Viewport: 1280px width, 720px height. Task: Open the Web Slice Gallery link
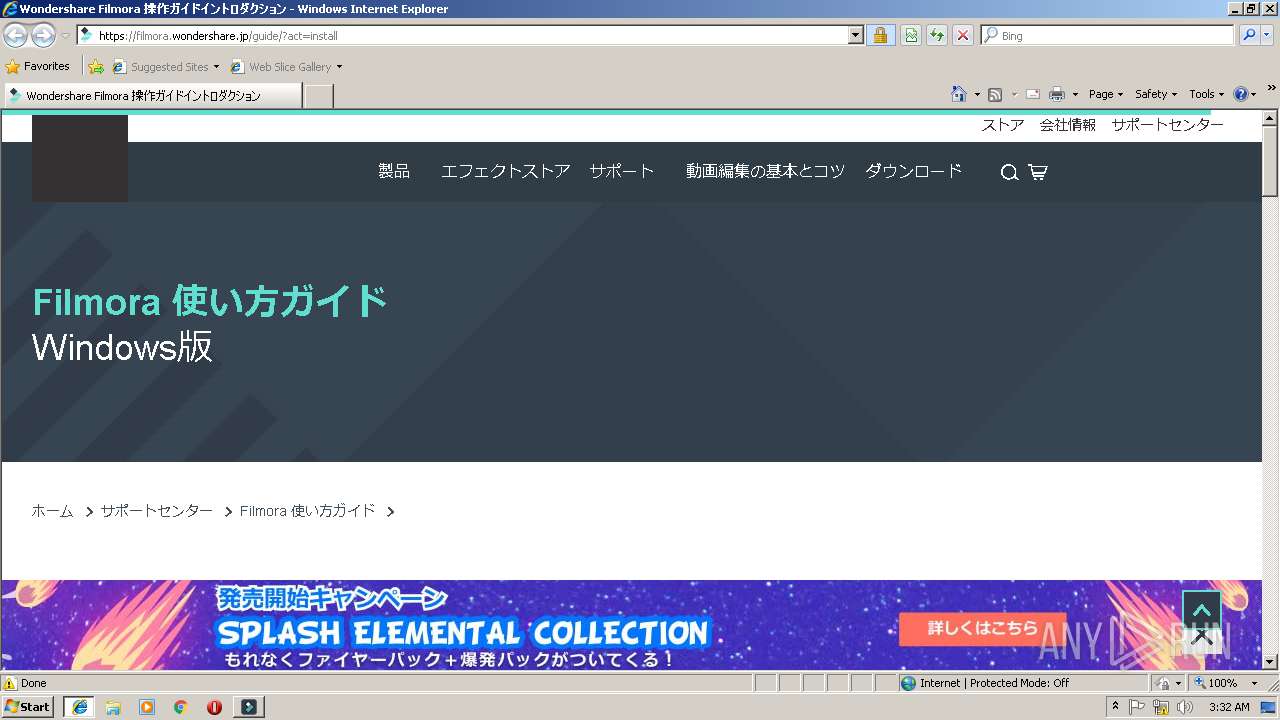[x=287, y=67]
